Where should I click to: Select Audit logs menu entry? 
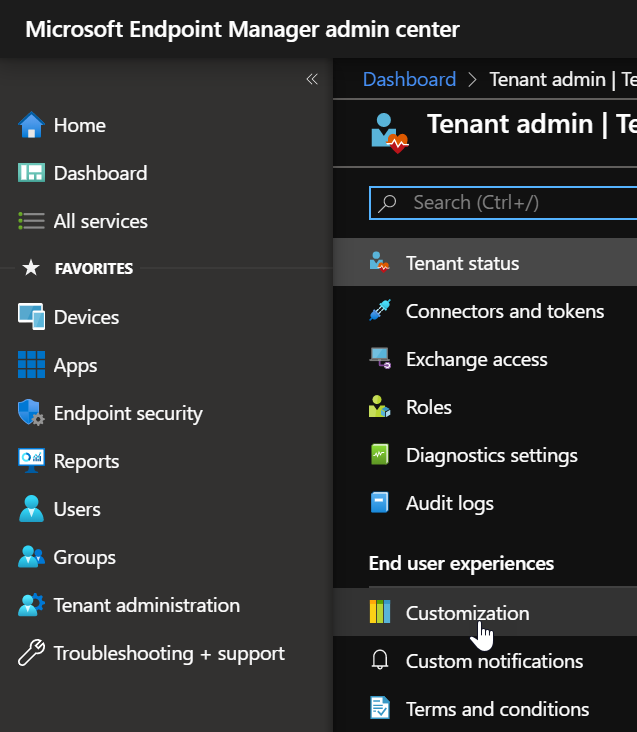[449, 503]
